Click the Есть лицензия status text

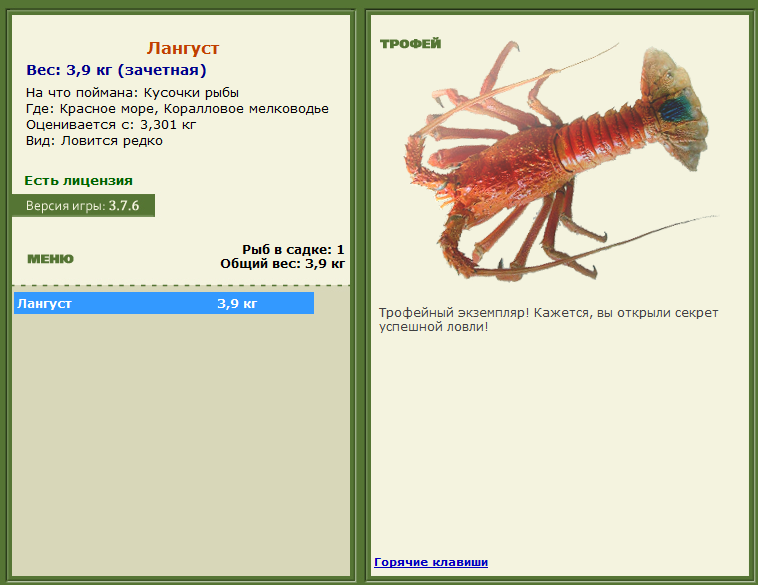(x=78, y=180)
